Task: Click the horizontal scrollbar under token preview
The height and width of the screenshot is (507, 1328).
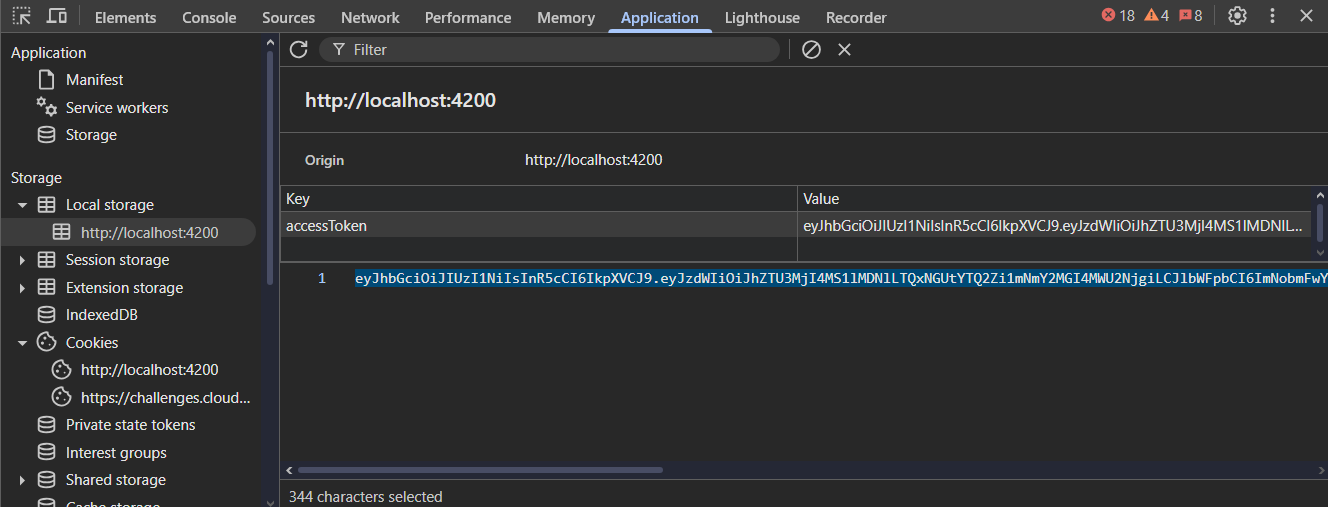Action: (x=480, y=470)
